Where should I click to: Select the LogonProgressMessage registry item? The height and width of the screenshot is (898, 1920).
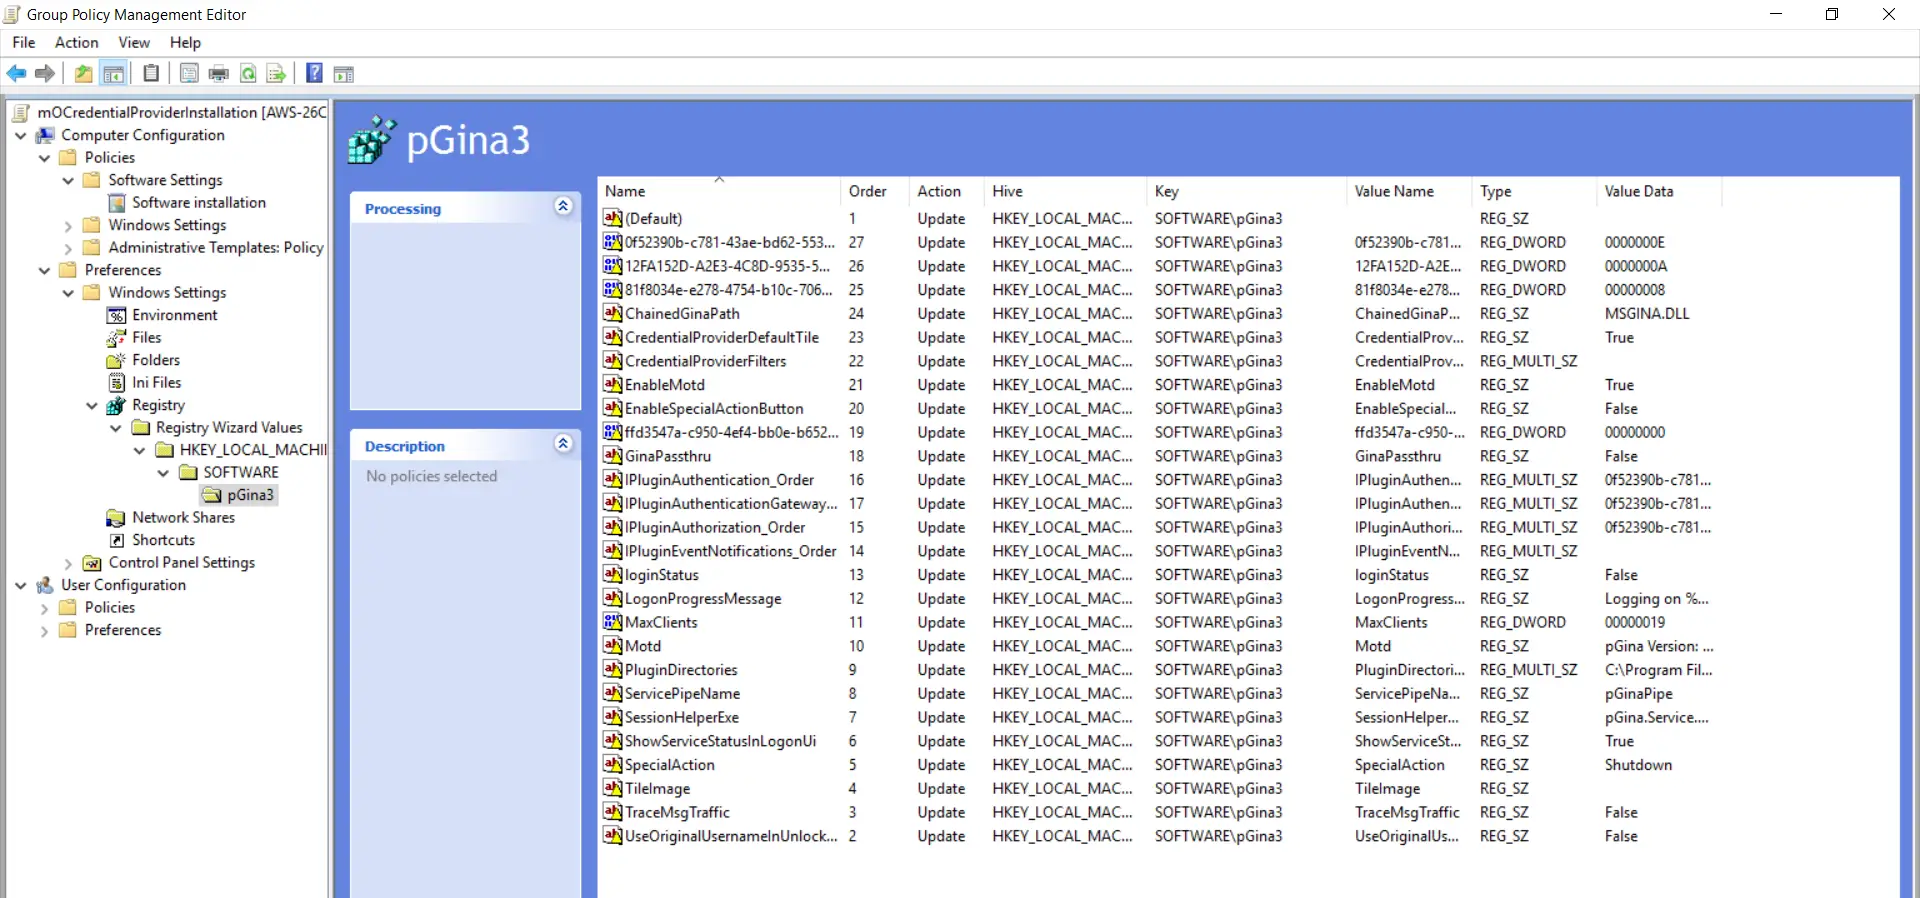click(703, 599)
